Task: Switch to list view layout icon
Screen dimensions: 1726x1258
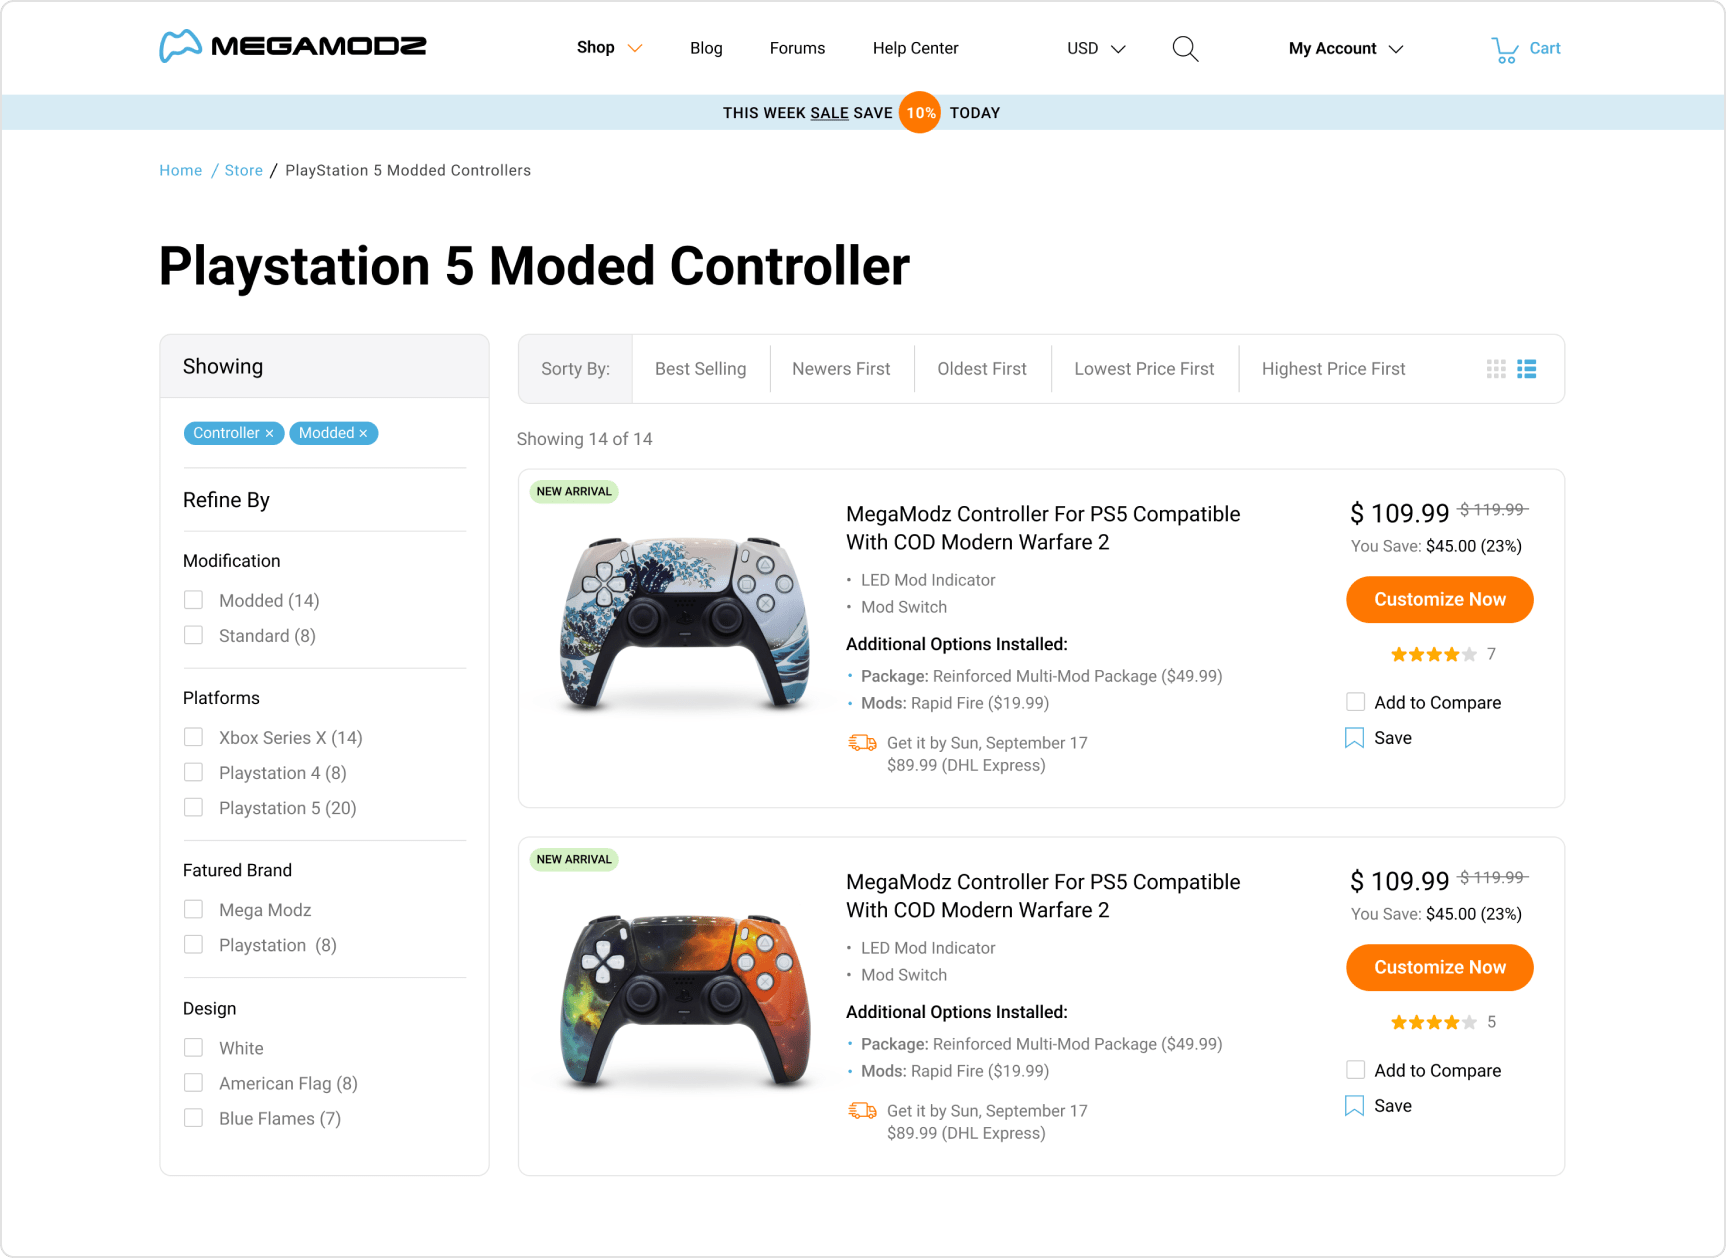Action: click(1526, 369)
